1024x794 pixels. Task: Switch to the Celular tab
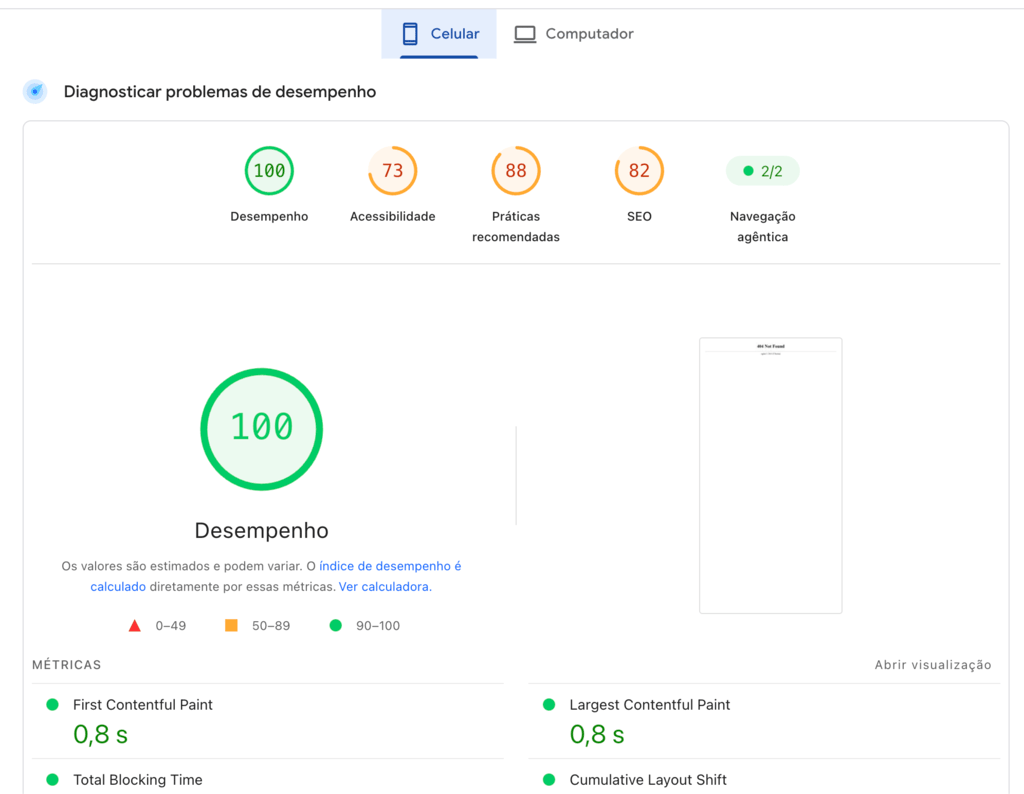coord(439,34)
